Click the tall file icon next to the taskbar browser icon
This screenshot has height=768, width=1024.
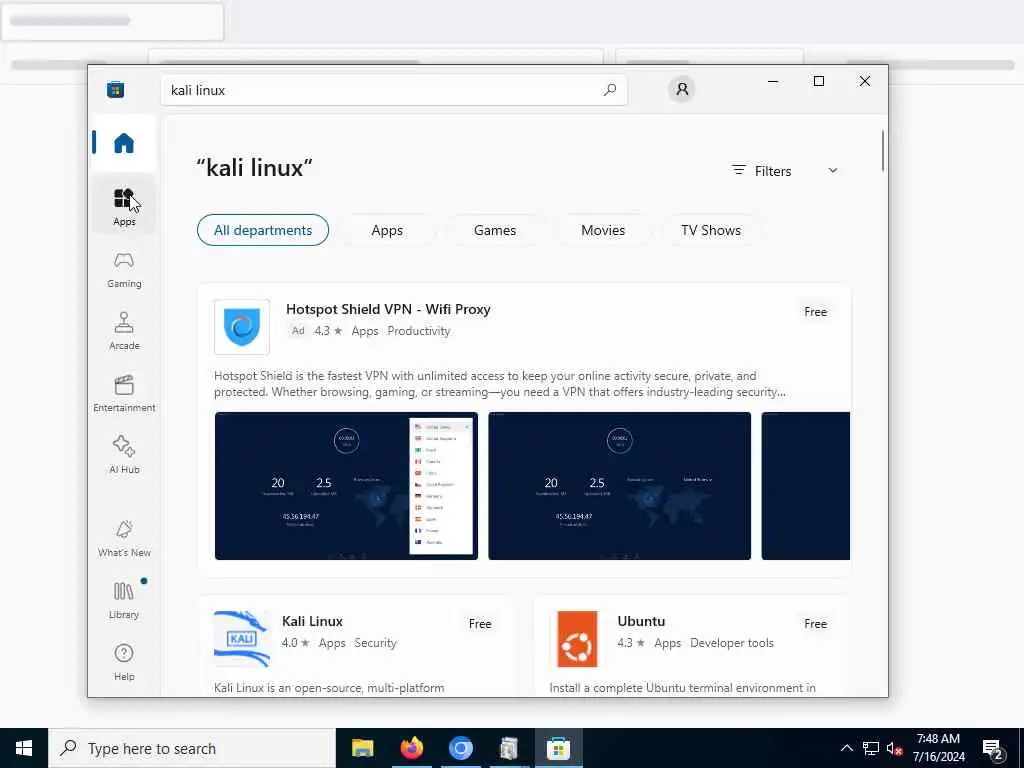click(x=509, y=748)
